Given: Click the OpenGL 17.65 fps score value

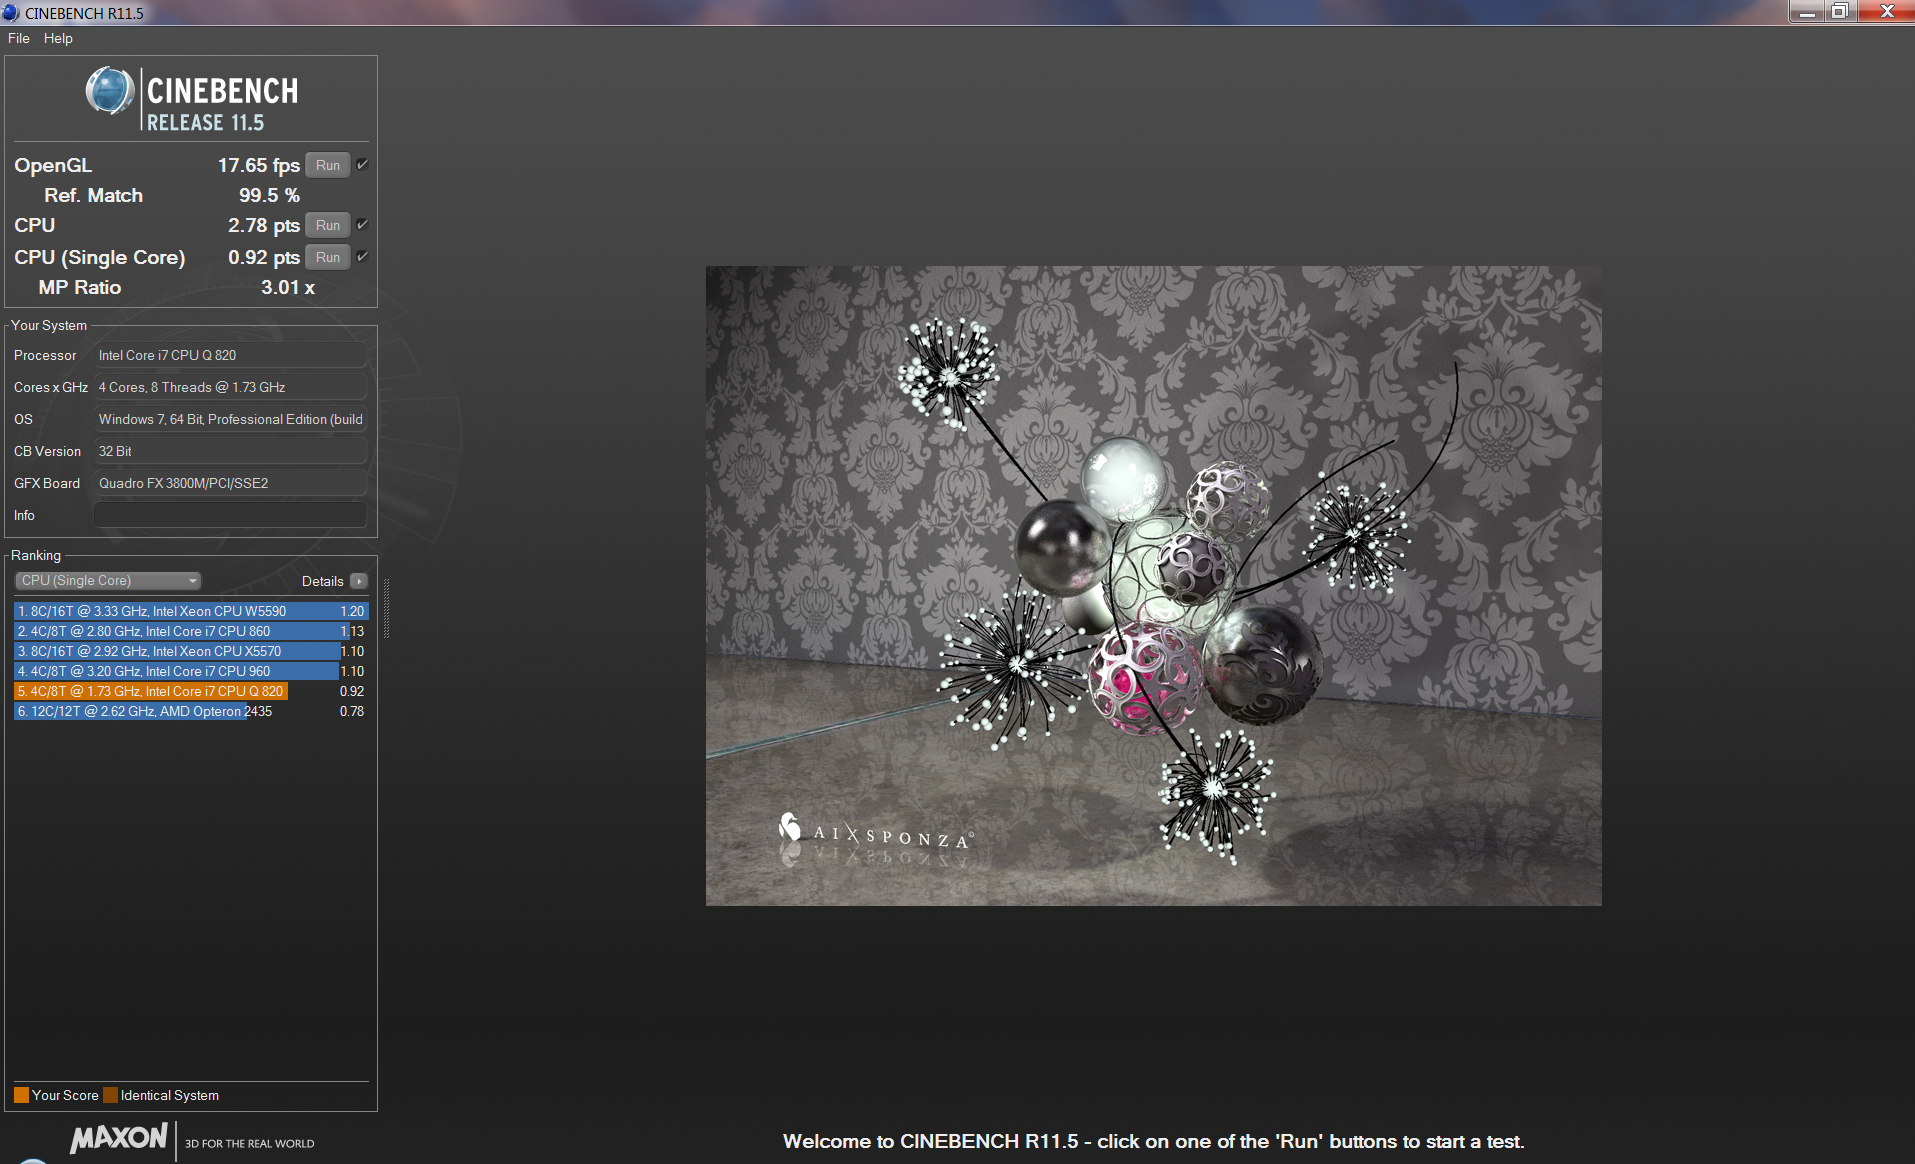Looking at the screenshot, I should pos(258,165).
